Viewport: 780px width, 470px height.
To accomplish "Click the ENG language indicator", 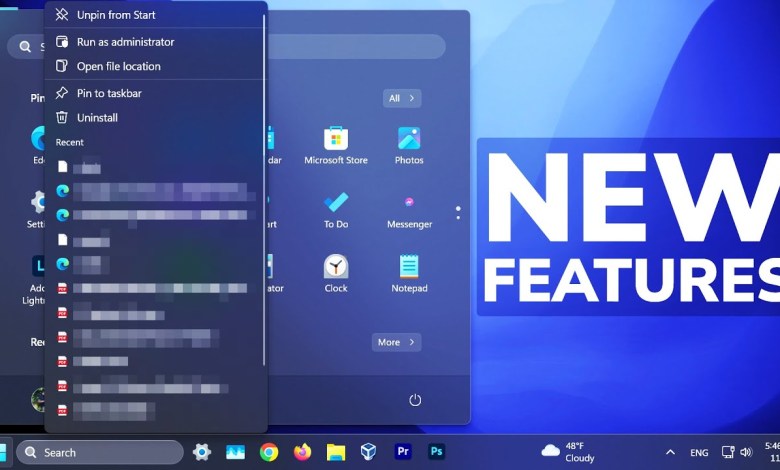I will click(699, 453).
